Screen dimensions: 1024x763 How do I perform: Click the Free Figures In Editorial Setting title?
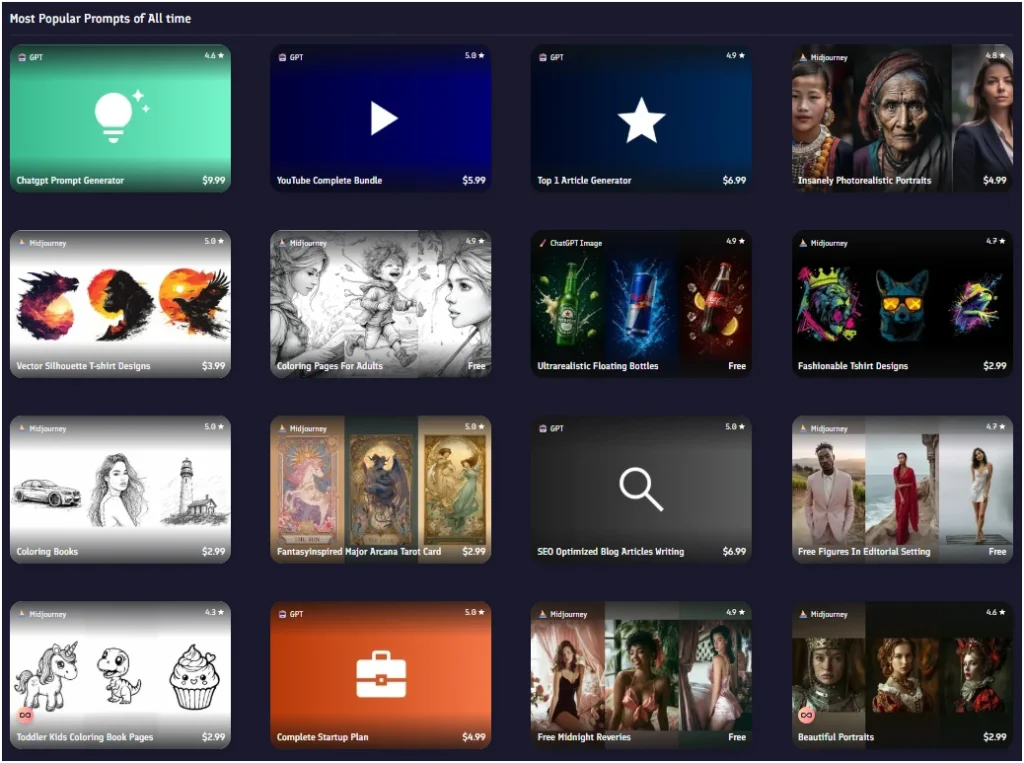coord(862,551)
